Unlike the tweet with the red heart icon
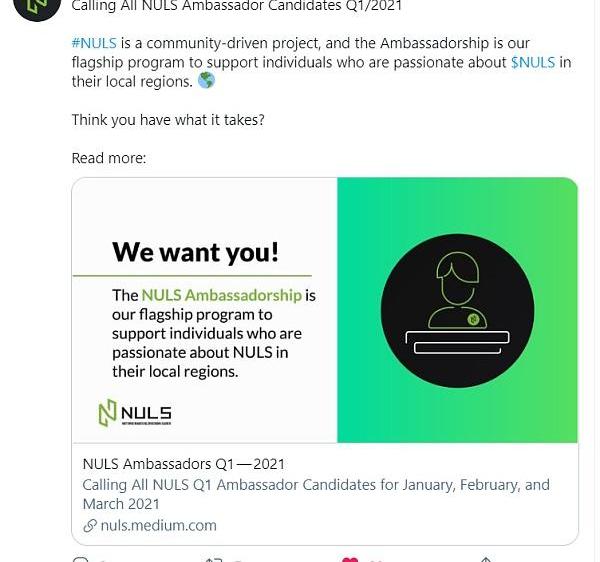 pyautogui.click(x=350, y=559)
